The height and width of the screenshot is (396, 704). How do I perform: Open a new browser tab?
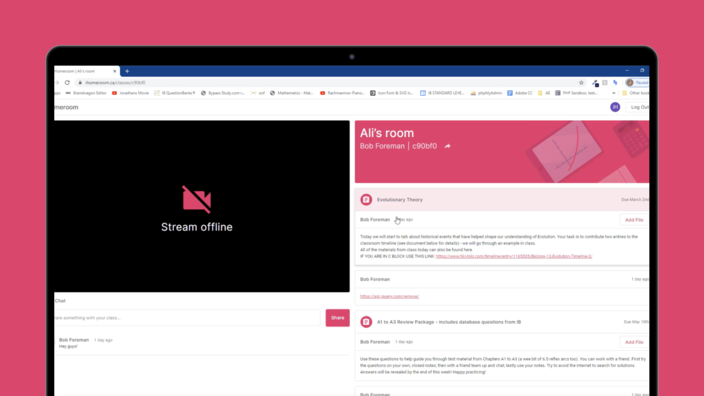[x=127, y=71]
